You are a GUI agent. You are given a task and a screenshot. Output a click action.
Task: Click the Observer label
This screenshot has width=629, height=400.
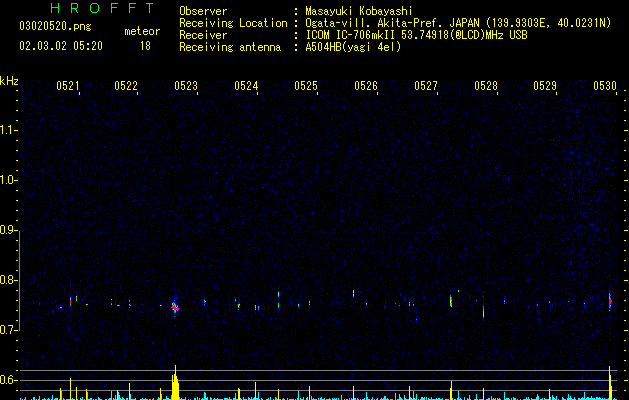203,11
